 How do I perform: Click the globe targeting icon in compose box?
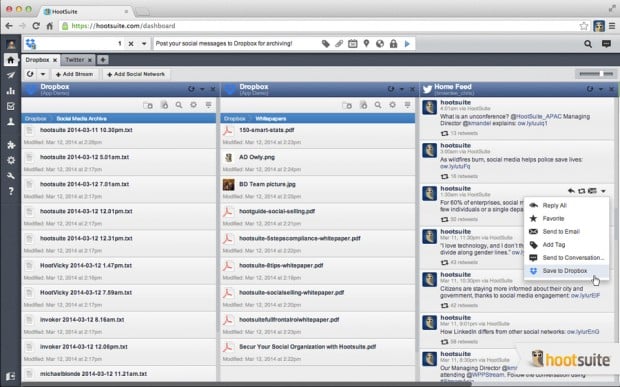coord(380,43)
